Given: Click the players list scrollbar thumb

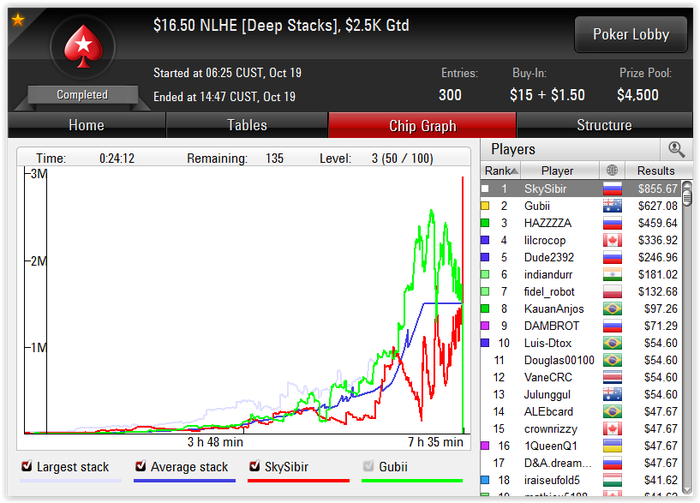Looking at the screenshot, I should point(688,196).
